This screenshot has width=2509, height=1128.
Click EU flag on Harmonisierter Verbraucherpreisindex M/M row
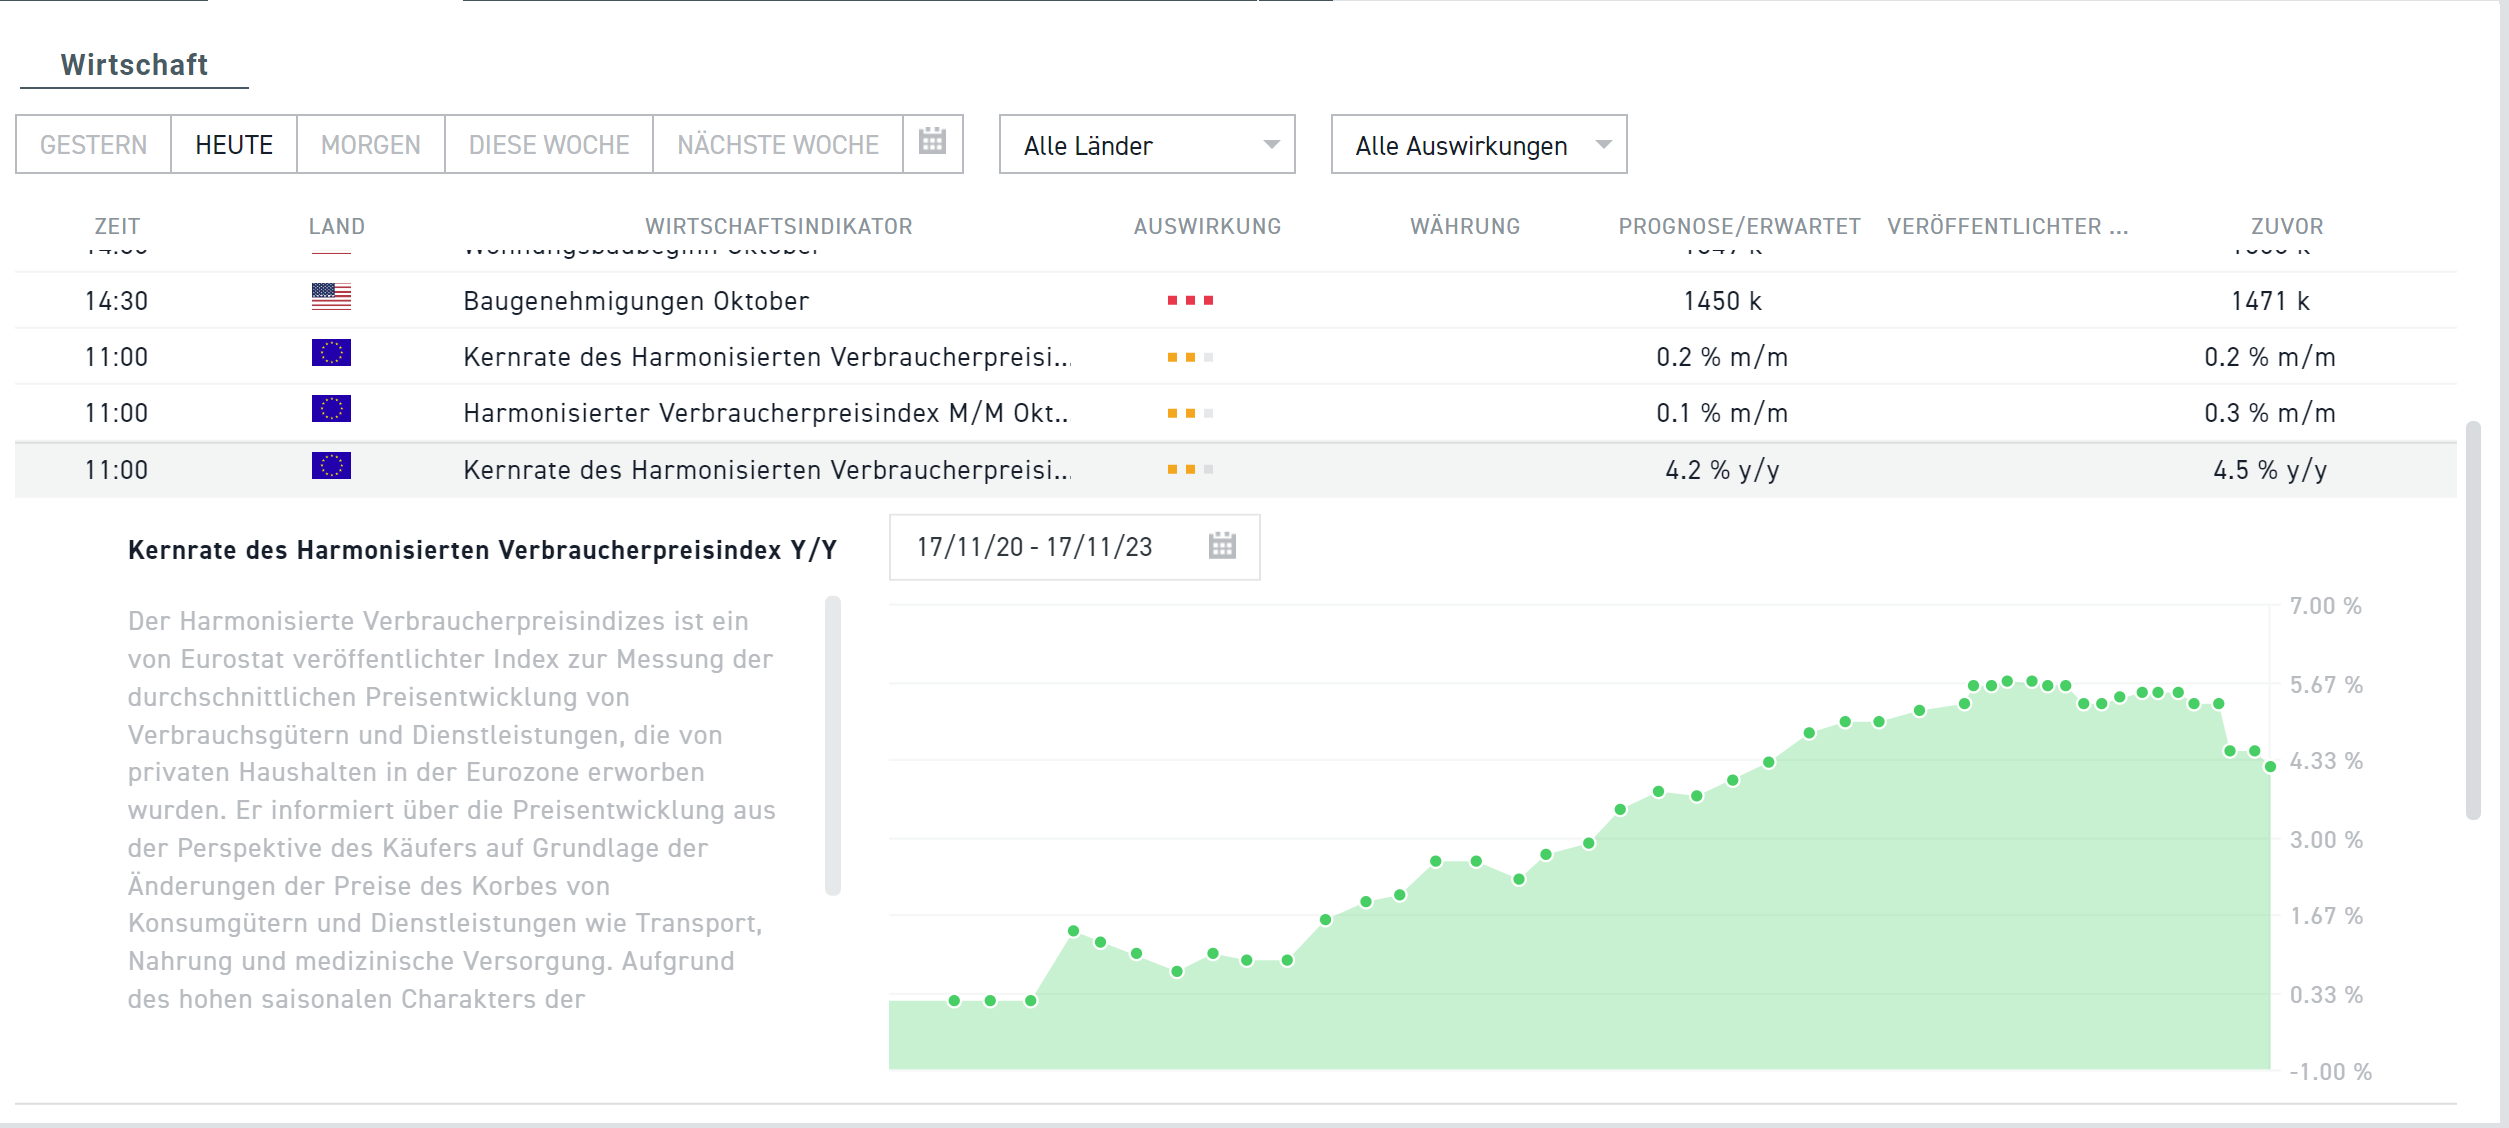(x=331, y=410)
